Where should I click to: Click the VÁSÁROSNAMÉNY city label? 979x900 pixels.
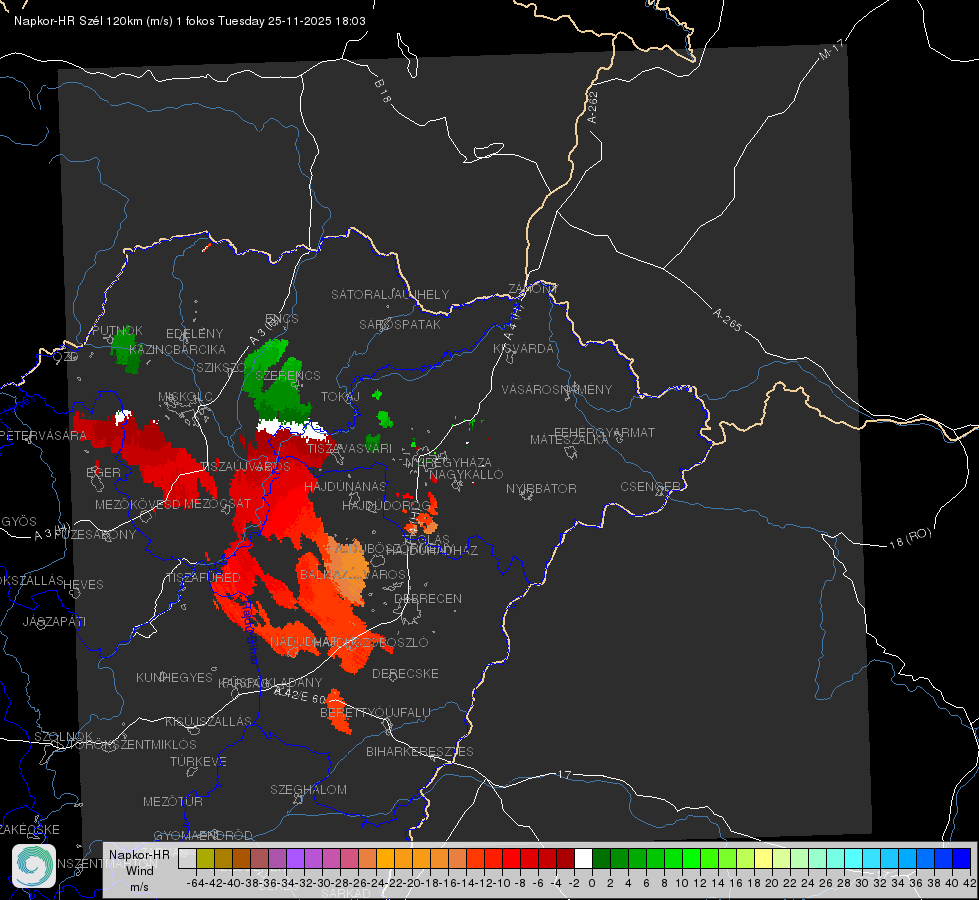[557, 389]
